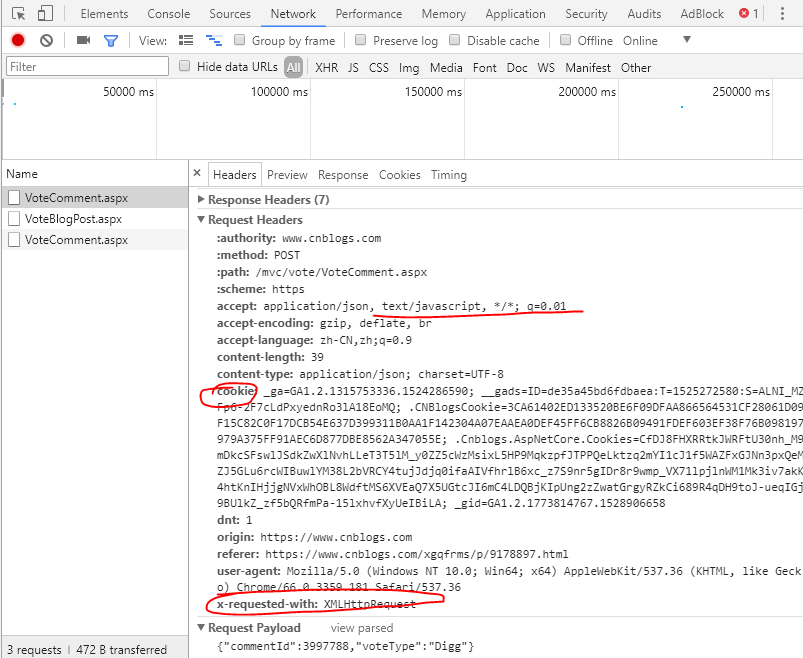Viewport: 803px width, 658px height.
Task: Toggle the device toolbar icon
Action: (46, 14)
